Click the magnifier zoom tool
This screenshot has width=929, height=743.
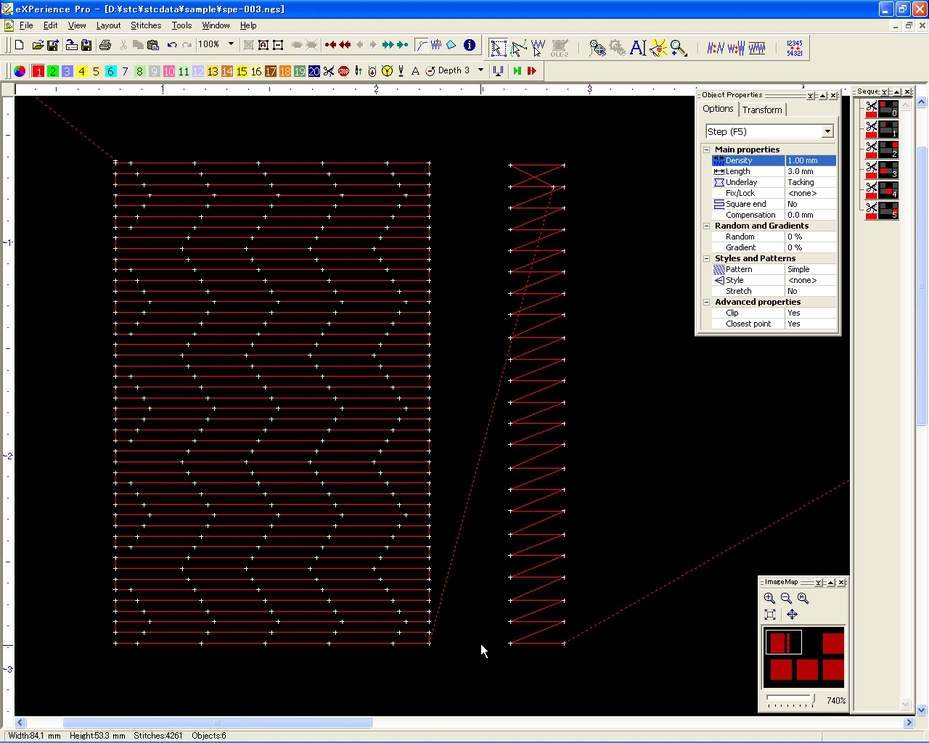tap(679, 48)
